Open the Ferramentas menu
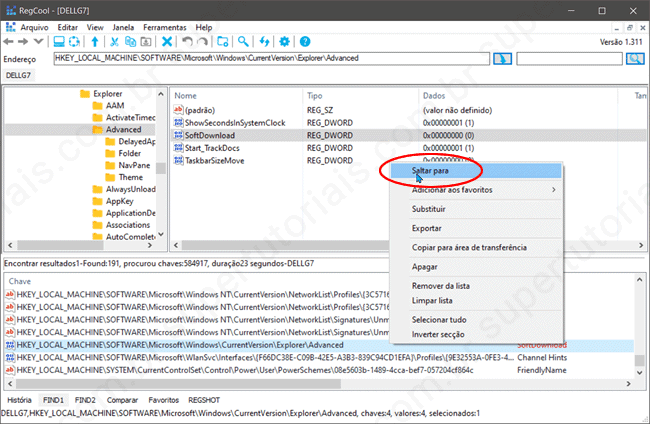This screenshot has width=650, height=424. (162, 27)
